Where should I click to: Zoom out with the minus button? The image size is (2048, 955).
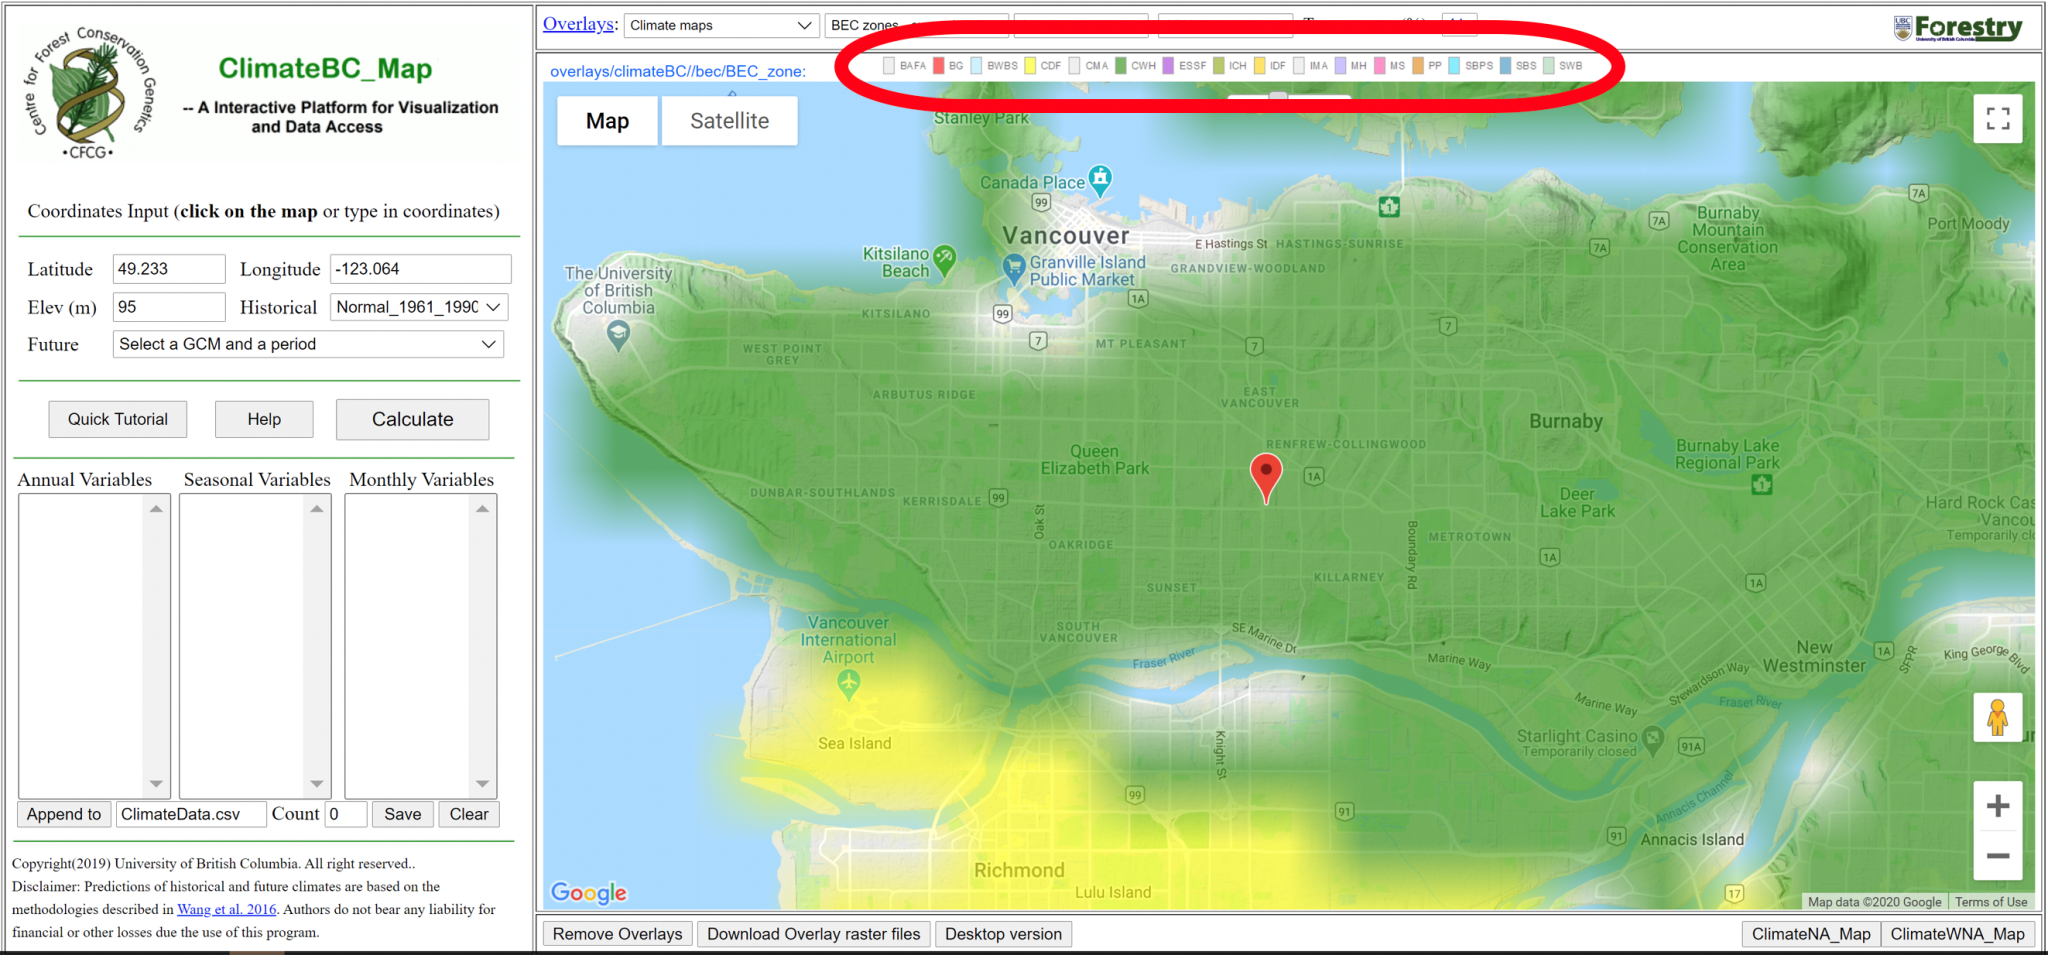1997,856
